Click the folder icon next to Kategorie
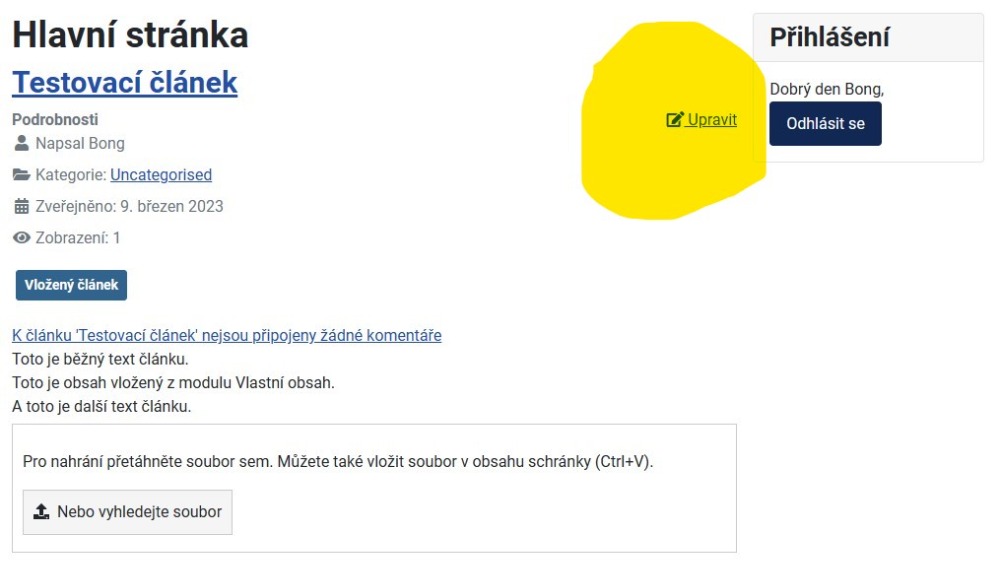The image size is (1000, 566). coord(21,175)
